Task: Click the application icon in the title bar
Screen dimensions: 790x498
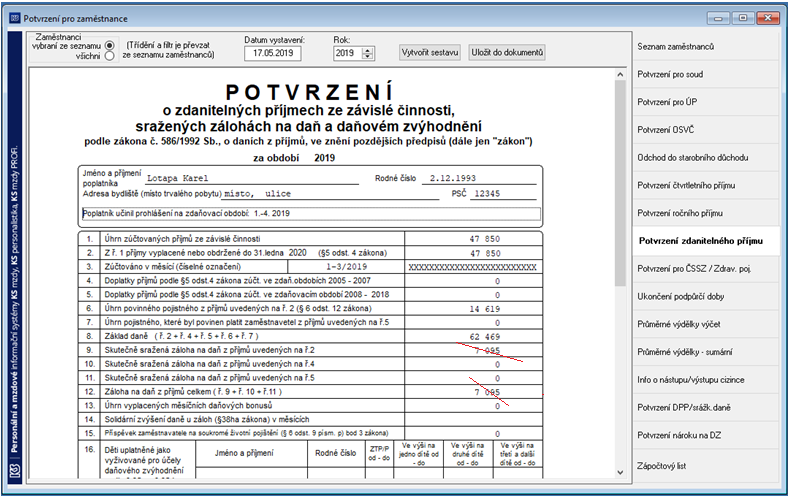Action: click(x=15, y=18)
